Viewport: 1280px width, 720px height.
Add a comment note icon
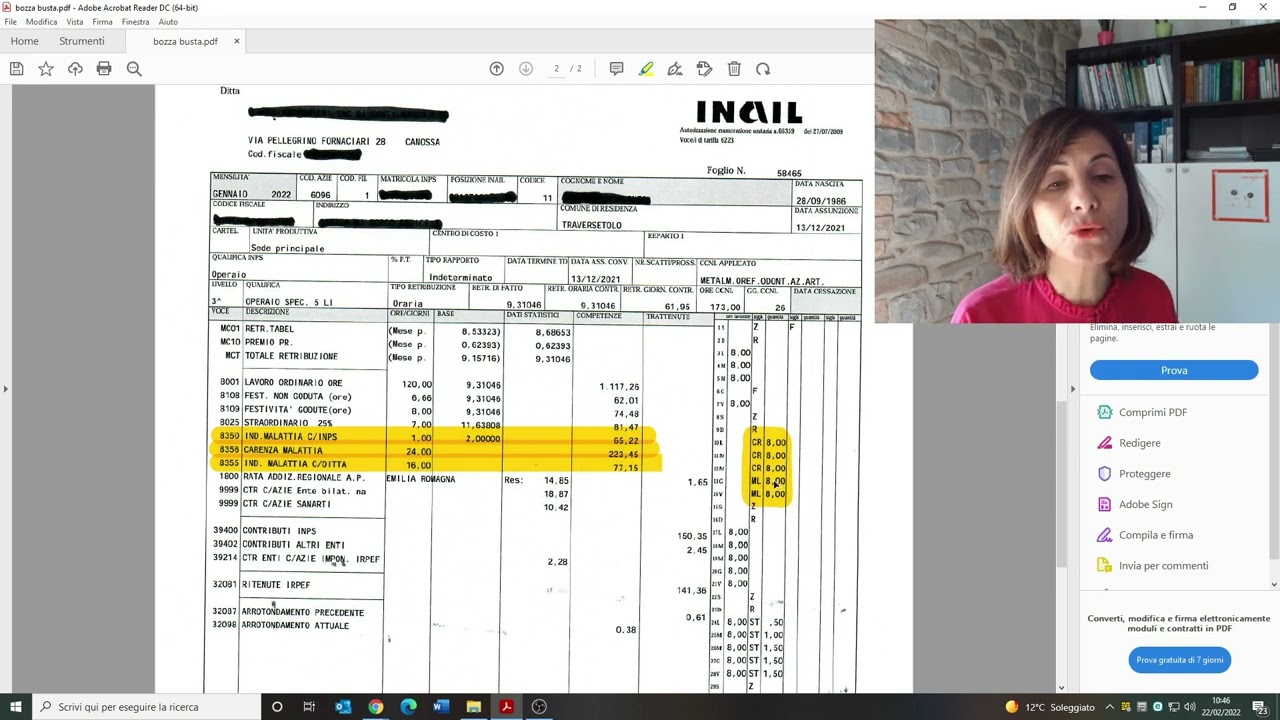pyautogui.click(x=616, y=69)
